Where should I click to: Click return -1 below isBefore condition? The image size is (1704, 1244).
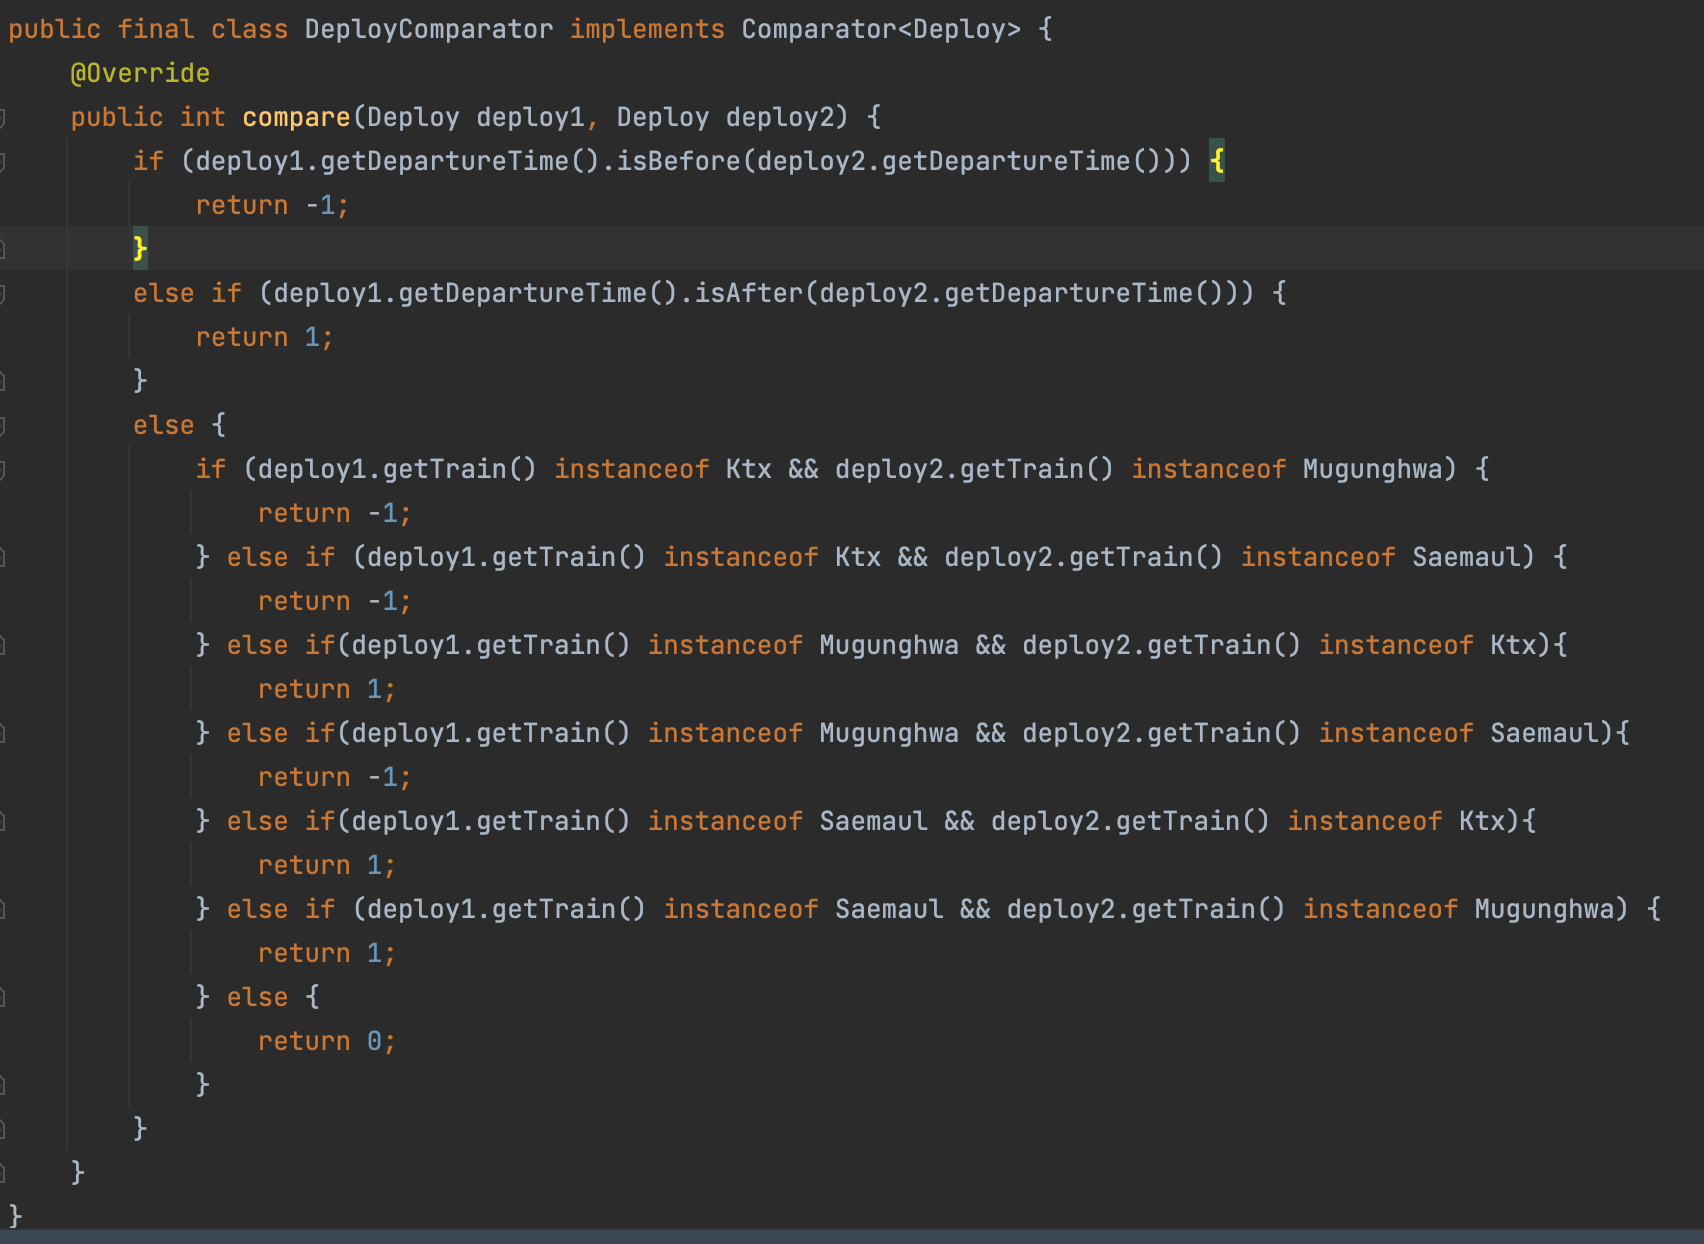pyautogui.click(x=272, y=205)
